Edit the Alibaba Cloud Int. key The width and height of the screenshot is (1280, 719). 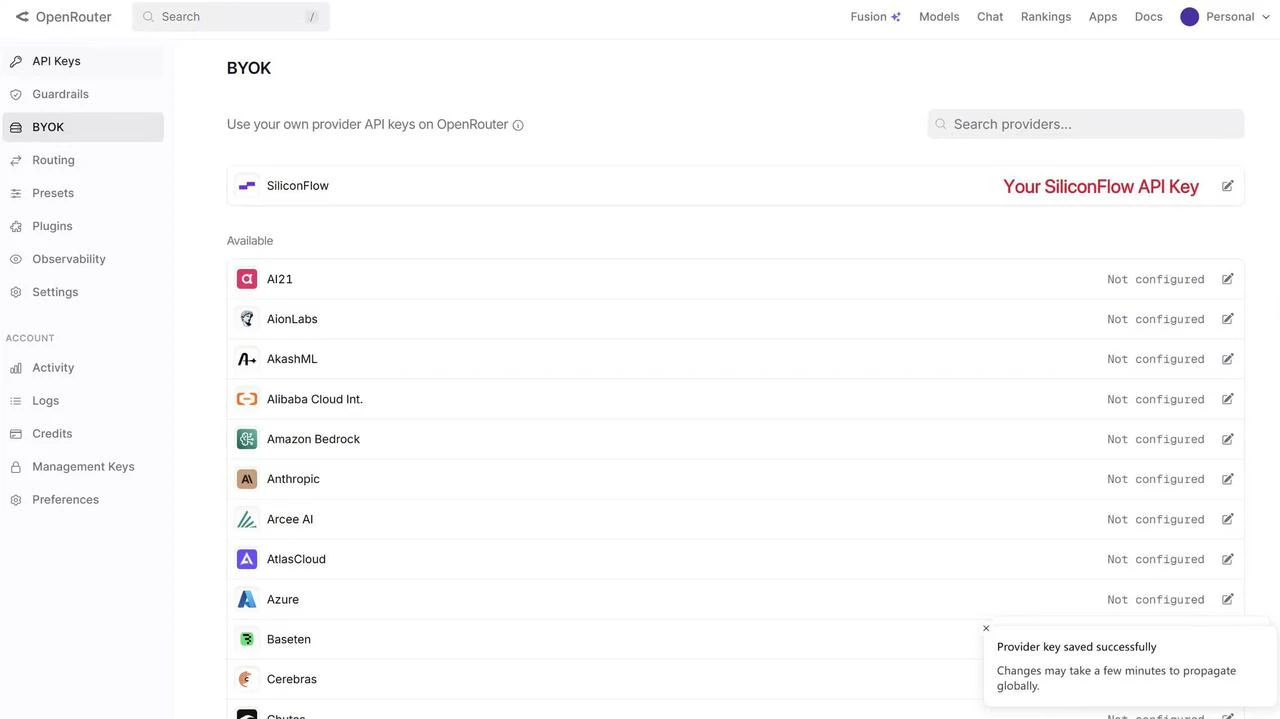coord(1227,399)
